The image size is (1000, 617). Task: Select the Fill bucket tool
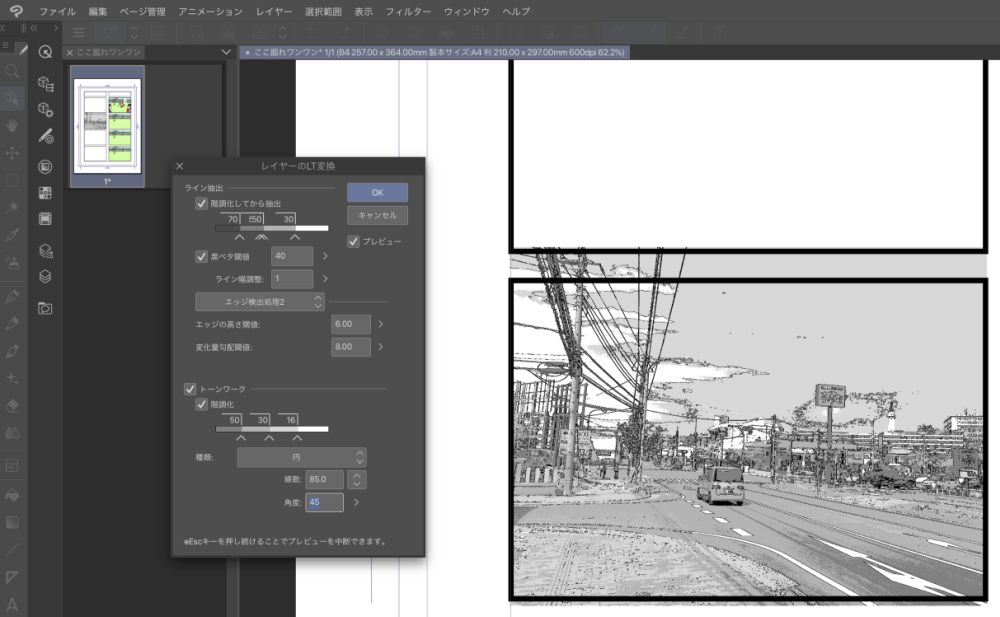(x=12, y=495)
